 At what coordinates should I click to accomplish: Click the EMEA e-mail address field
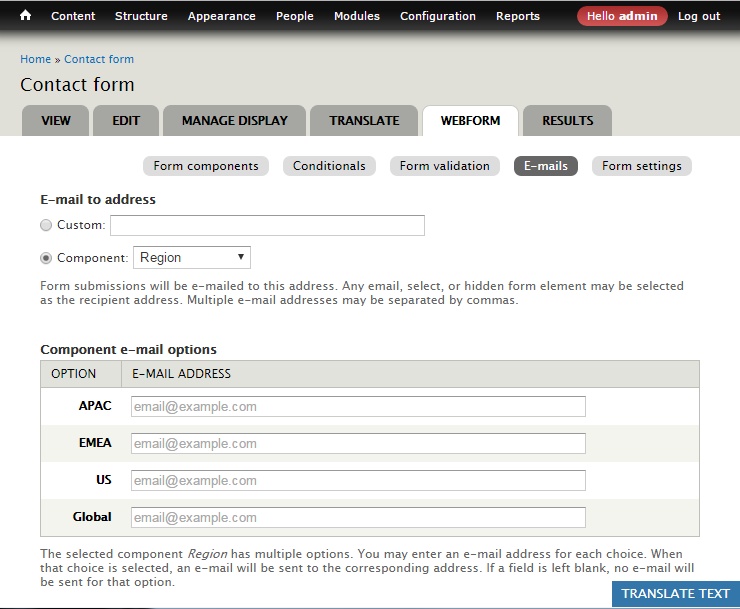tap(358, 443)
